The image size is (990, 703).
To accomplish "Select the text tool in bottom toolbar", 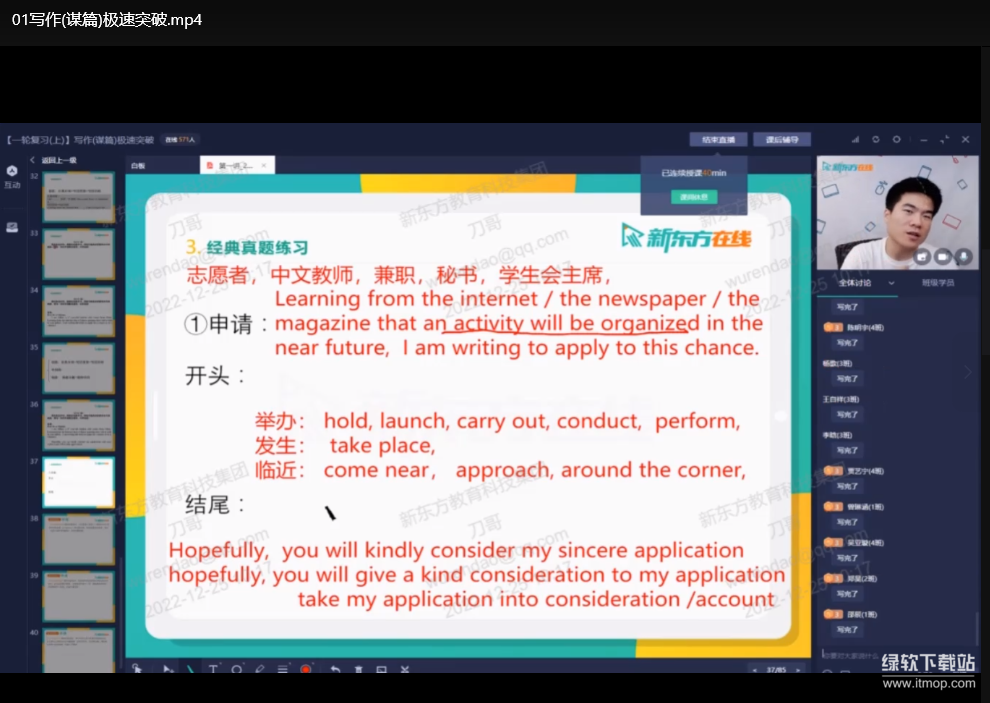I will 213,668.
